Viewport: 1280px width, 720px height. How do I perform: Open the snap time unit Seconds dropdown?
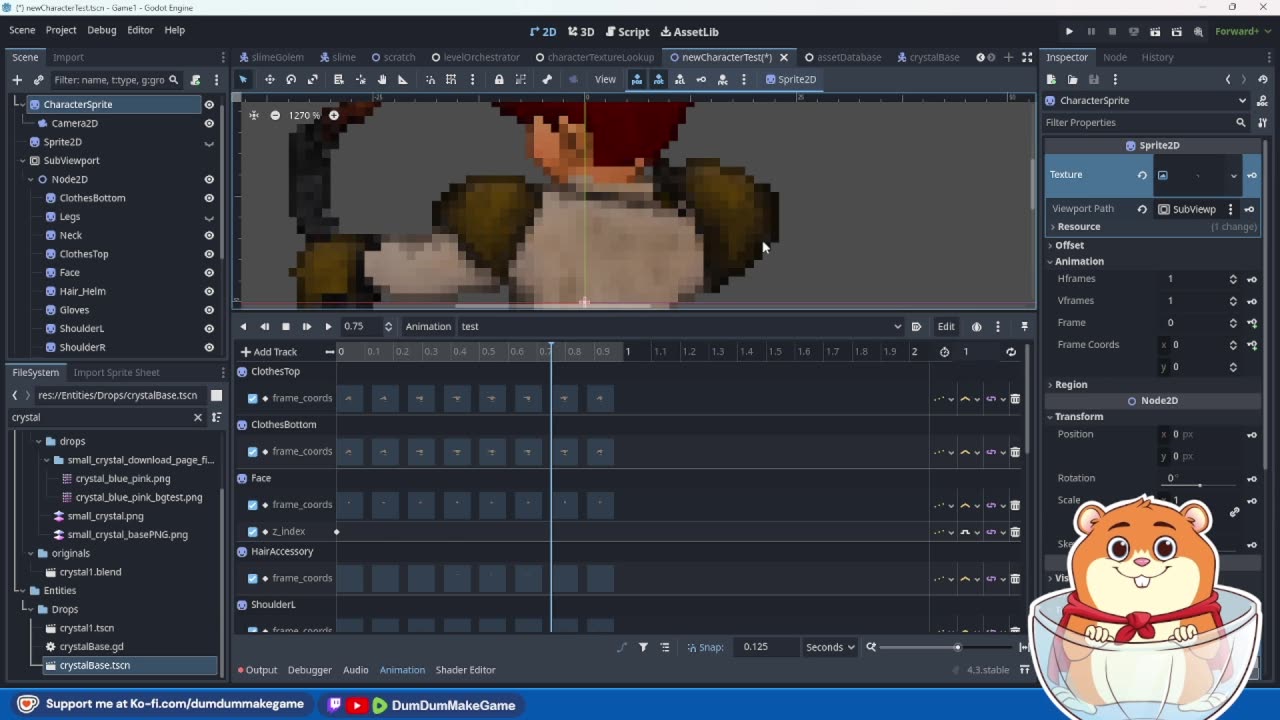(x=830, y=647)
